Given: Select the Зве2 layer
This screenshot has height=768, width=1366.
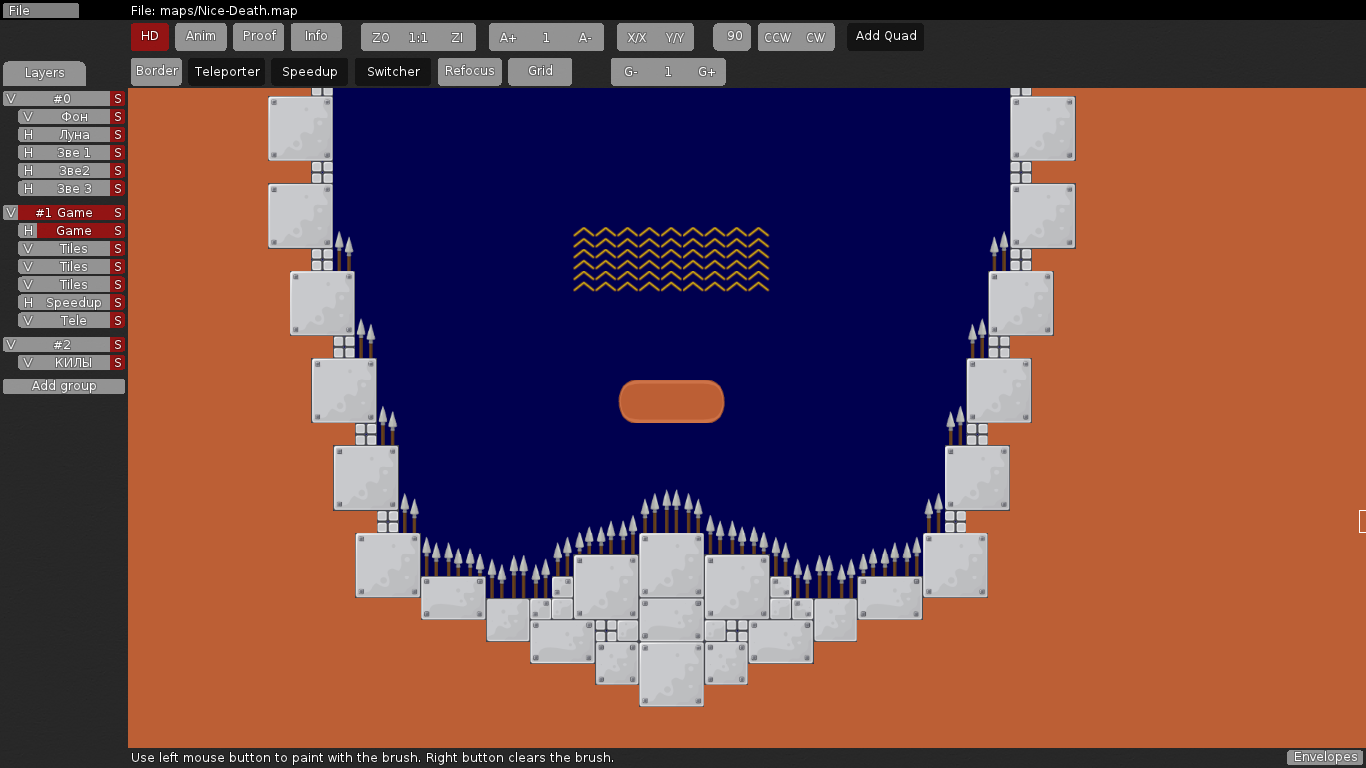Looking at the screenshot, I should pos(74,171).
